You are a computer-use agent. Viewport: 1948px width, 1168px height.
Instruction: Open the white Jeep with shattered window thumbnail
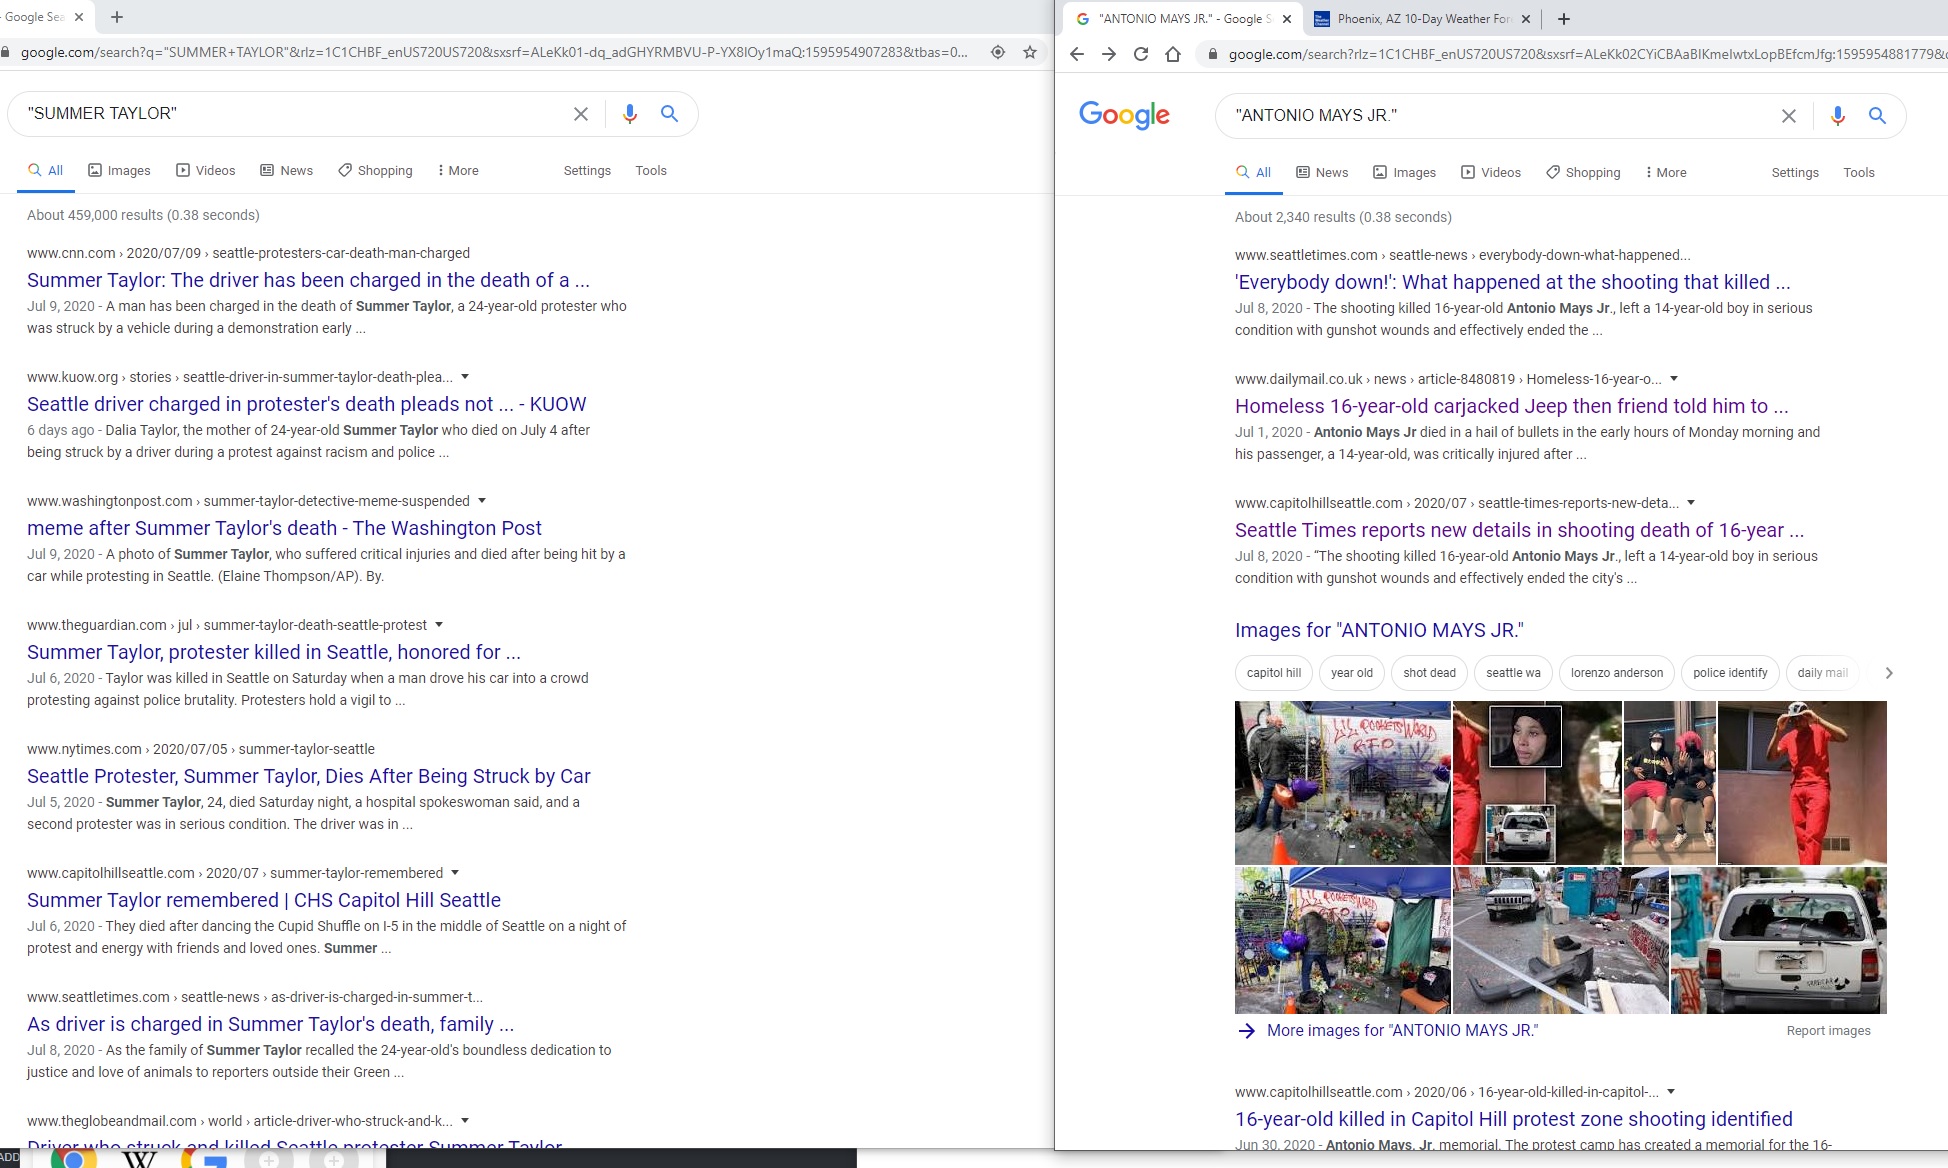pyautogui.click(x=1779, y=941)
